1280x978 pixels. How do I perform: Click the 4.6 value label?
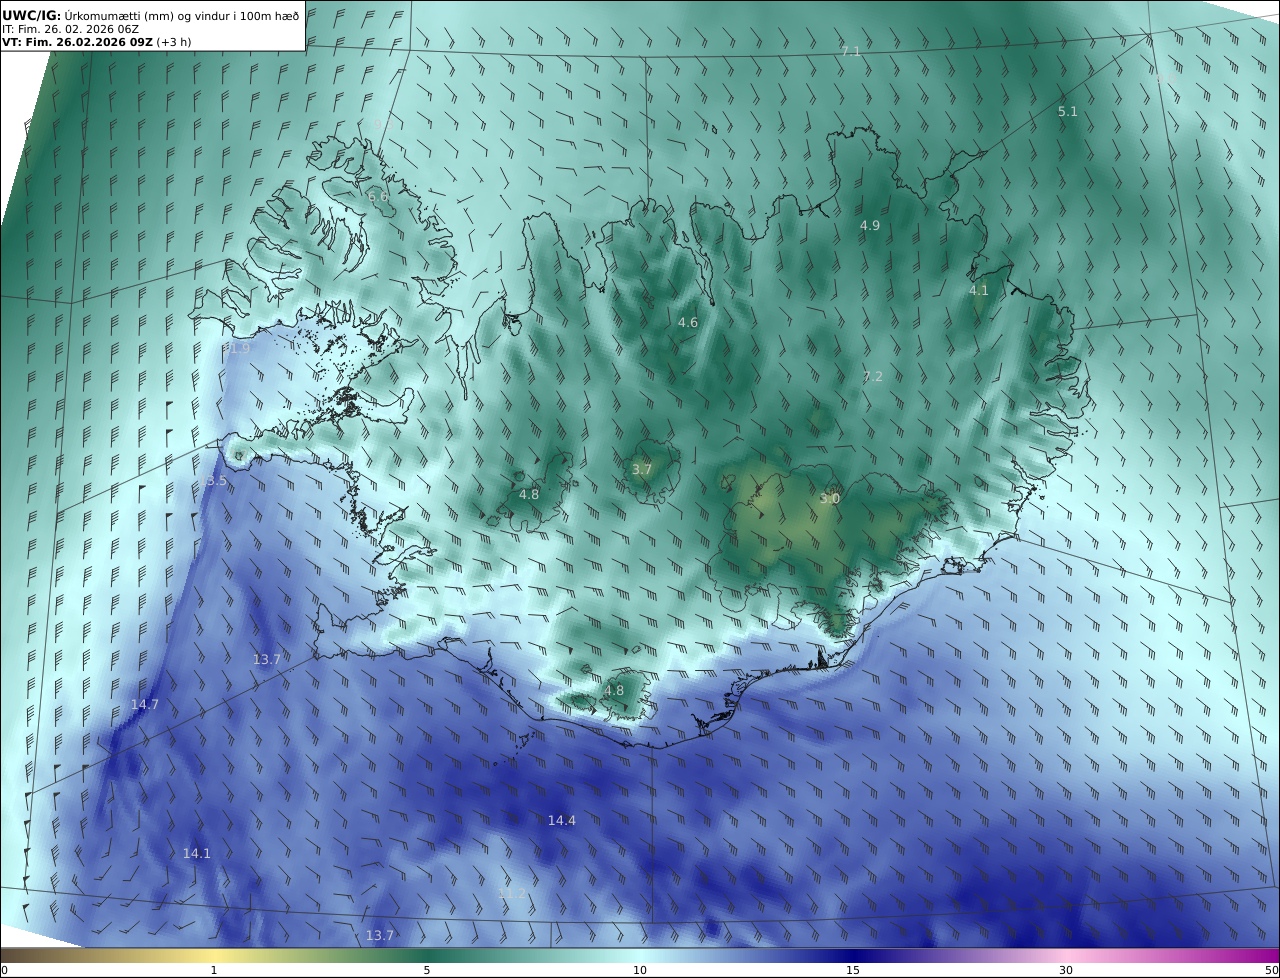[x=688, y=323]
